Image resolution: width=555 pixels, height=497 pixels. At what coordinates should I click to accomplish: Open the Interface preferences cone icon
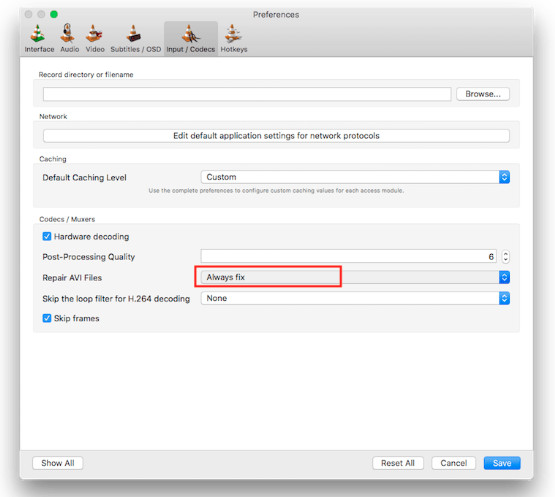pos(38,33)
